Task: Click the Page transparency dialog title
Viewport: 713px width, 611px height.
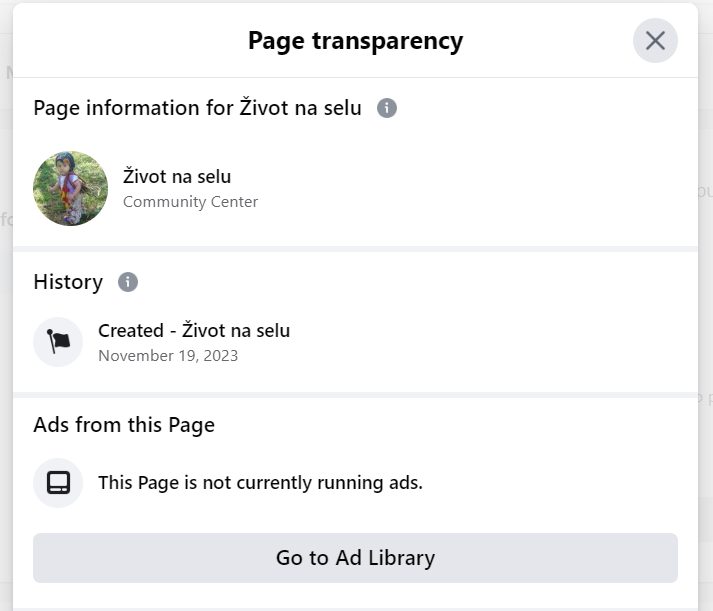Action: (355, 41)
